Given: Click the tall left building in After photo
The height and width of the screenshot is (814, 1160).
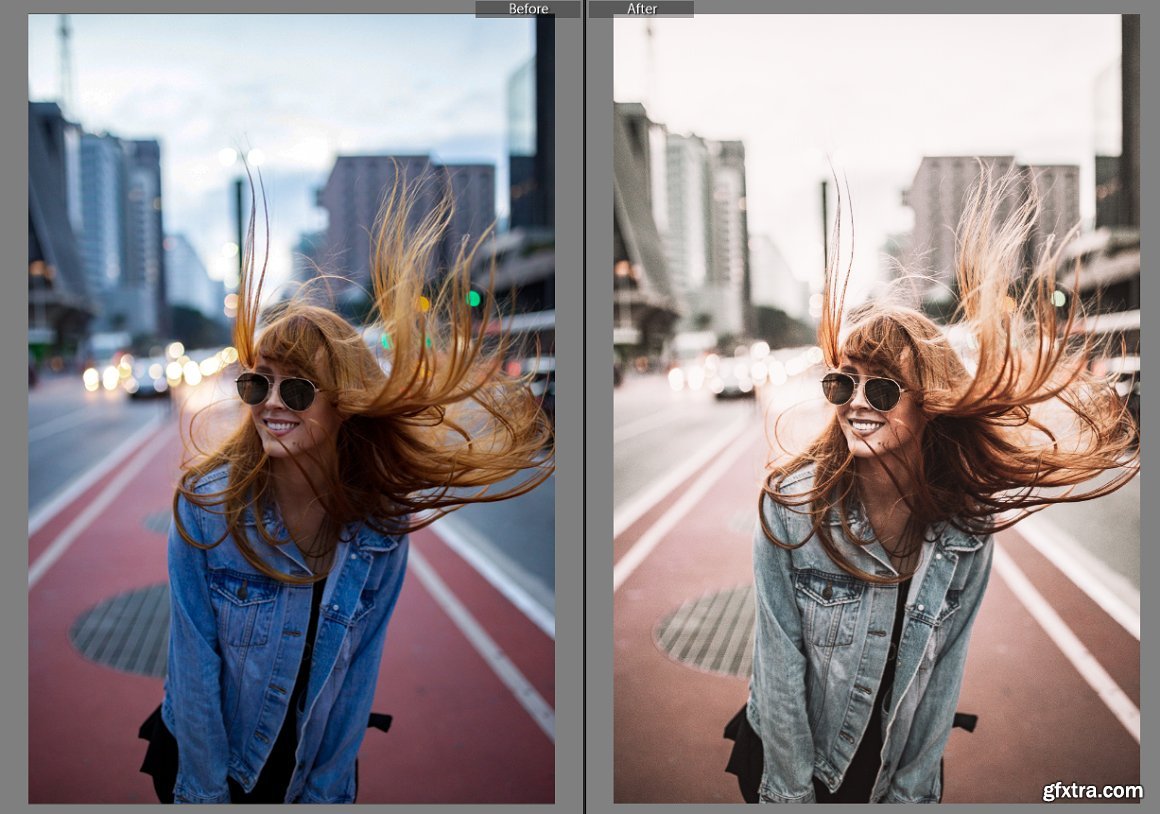Looking at the screenshot, I should click(x=686, y=220).
